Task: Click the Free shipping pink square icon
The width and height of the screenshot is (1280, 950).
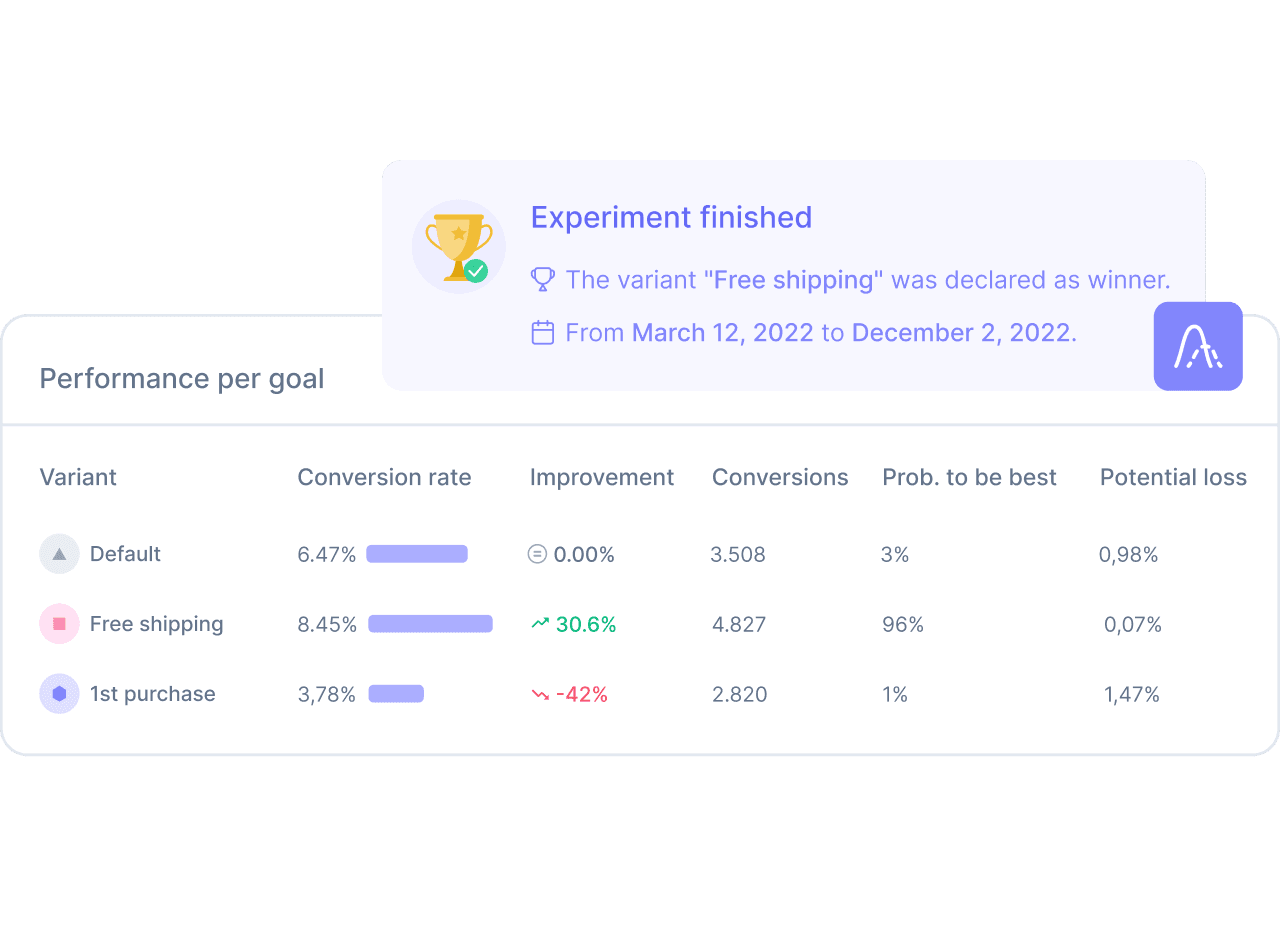Action: click(59, 624)
